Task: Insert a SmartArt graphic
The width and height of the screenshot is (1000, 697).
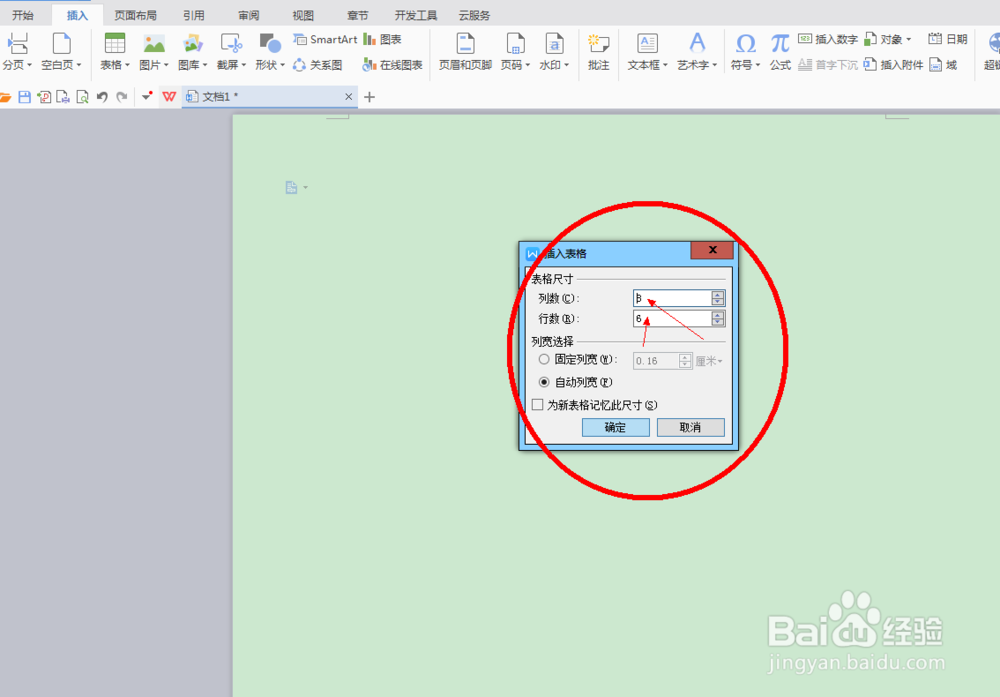Action: 325,40
